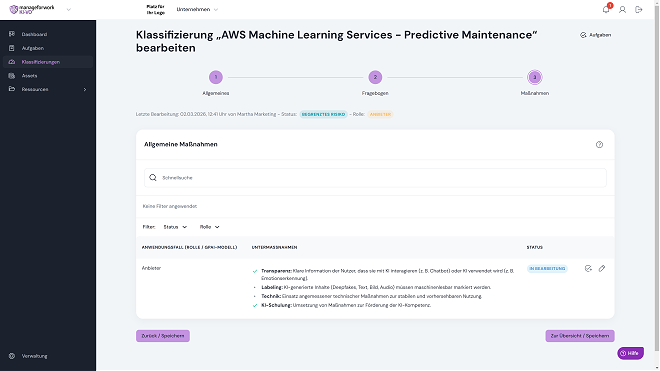Expand the Ressourcen chevron arrow
Image resolution: width=660 pixels, height=371 pixels.
(x=85, y=89)
